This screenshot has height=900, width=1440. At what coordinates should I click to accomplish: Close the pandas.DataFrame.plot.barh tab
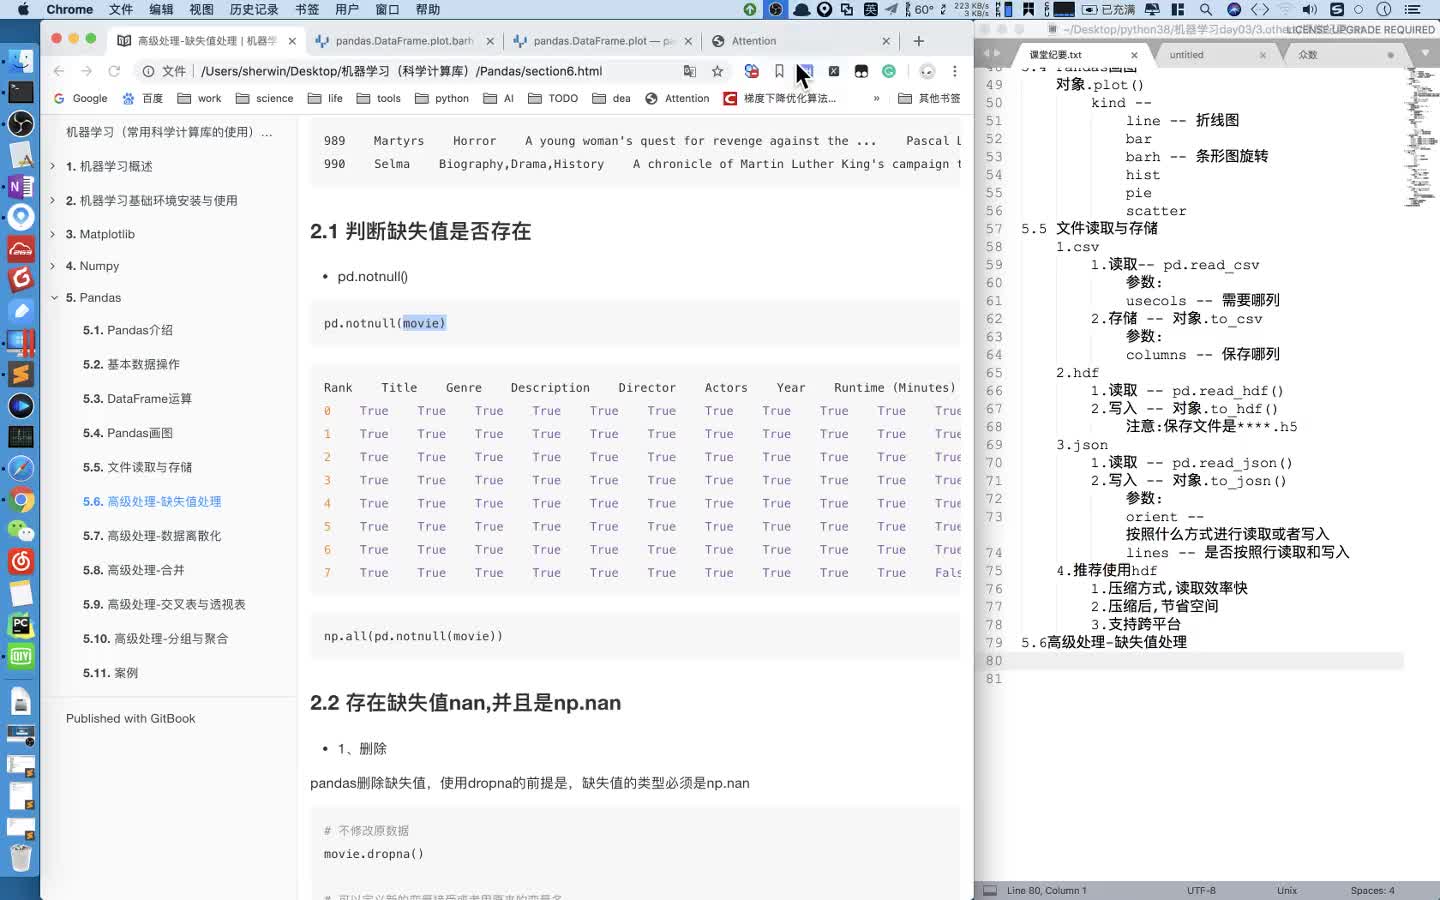(490, 41)
